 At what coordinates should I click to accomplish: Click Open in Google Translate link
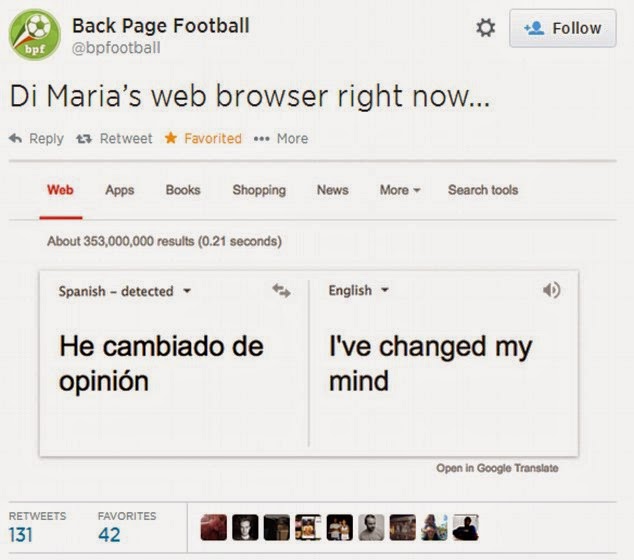[497, 468]
